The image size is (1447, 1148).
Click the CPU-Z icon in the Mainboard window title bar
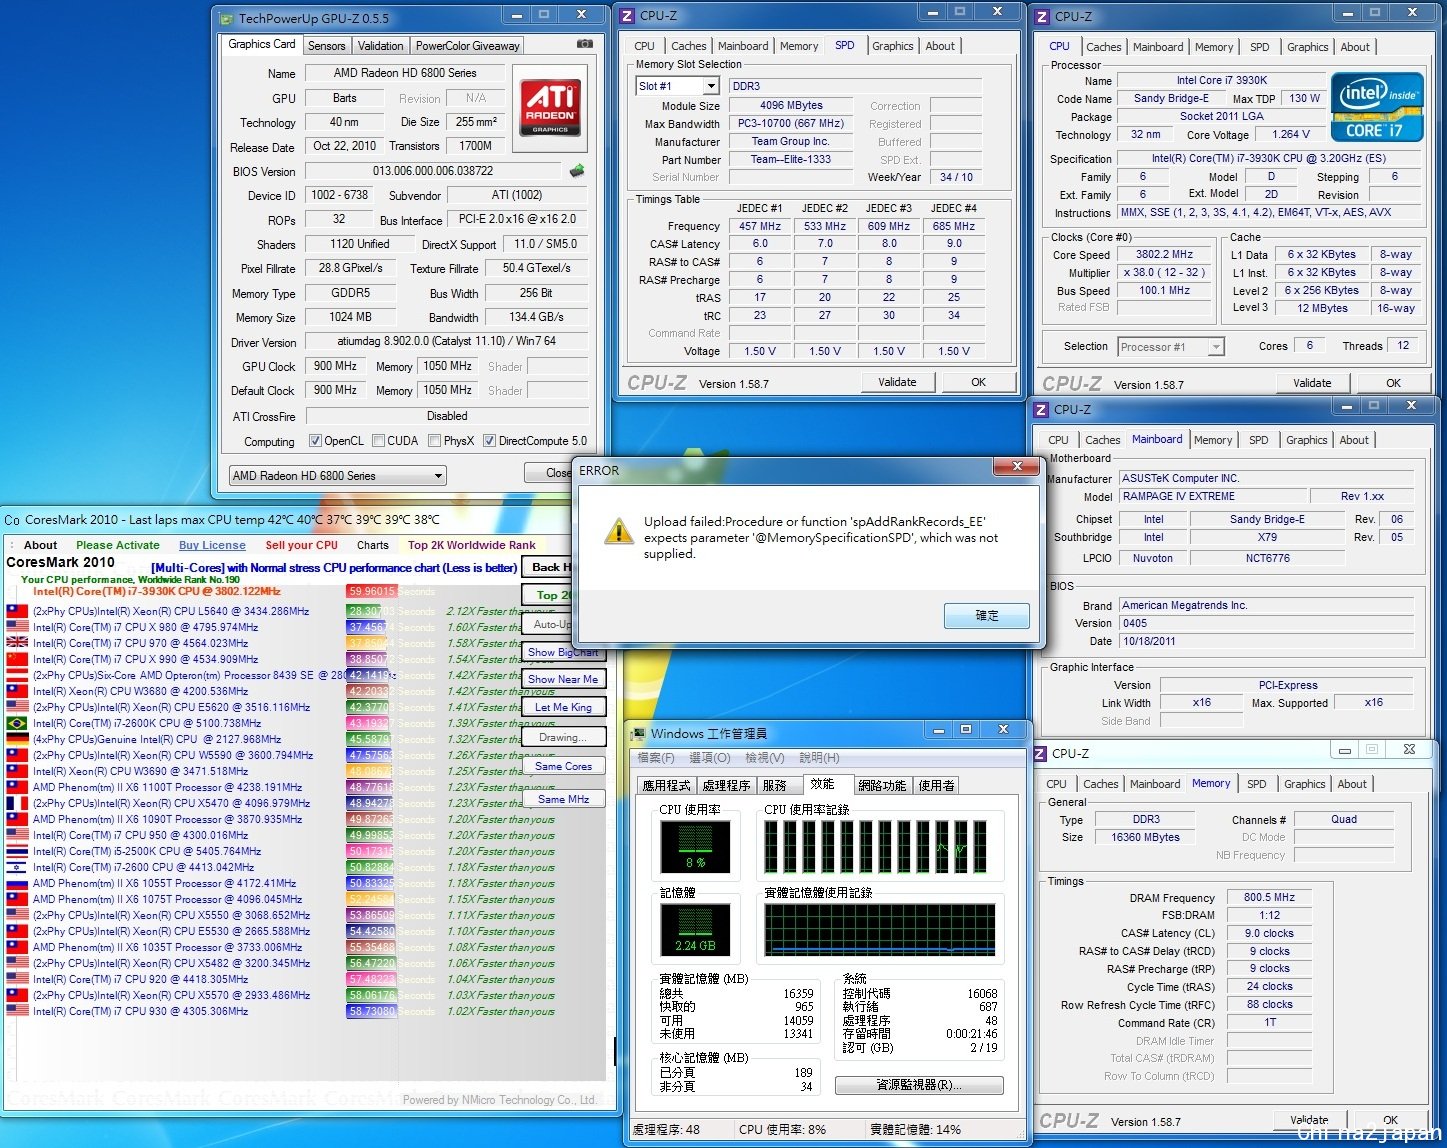tap(1042, 409)
